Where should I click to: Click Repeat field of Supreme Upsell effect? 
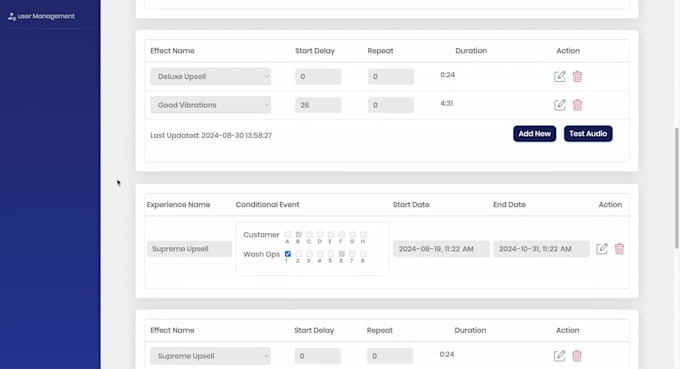click(390, 356)
